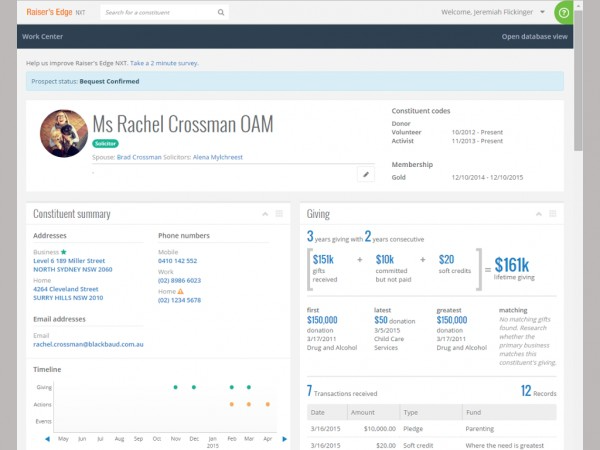The height and width of the screenshot is (450, 600).
Task: Open the Work Center menu
Action: click(x=42, y=36)
